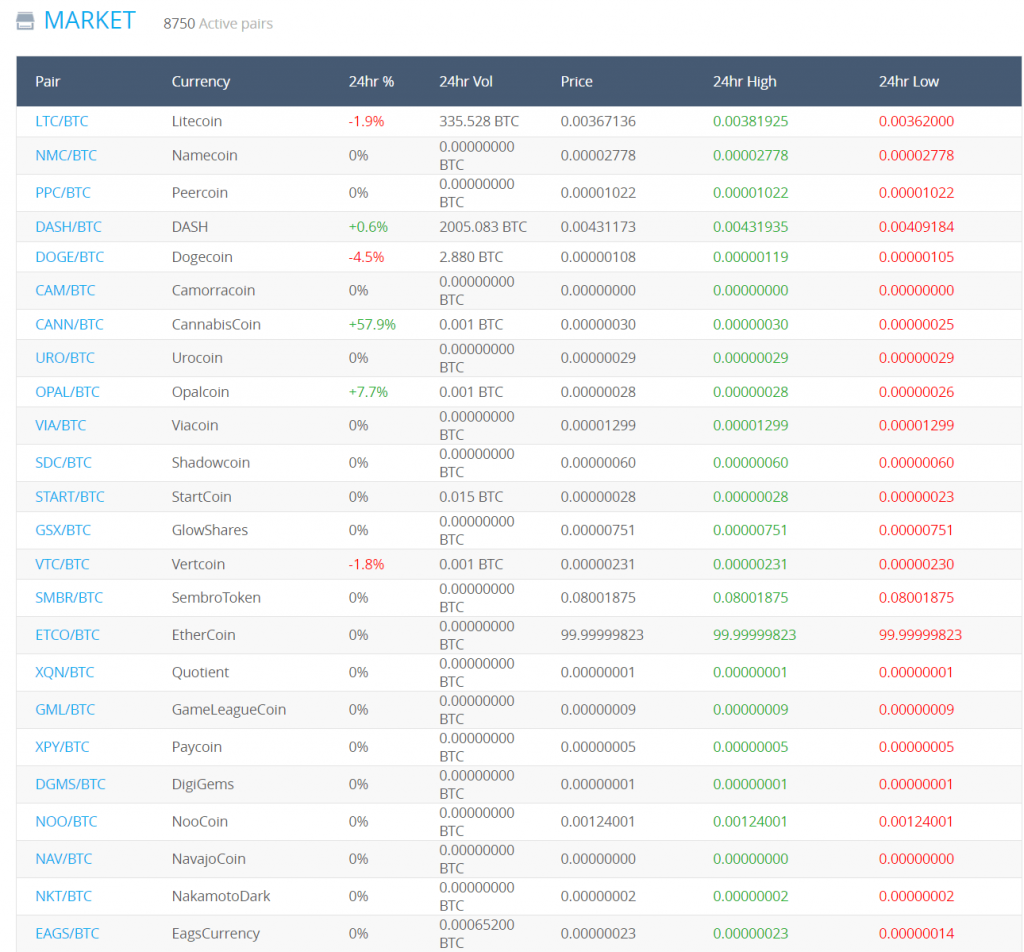Image resolution: width=1024 pixels, height=952 pixels.
Task: Select the +7.7% change for Opalcoin
Action: 368,392
